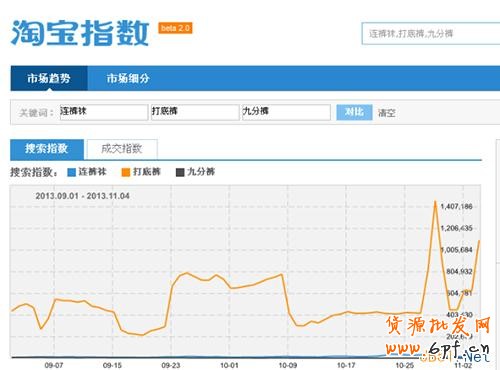Open the 市场趋势 tab
Image resolution: width=500 pixels, height=370 pixels.
click(49, 78)
